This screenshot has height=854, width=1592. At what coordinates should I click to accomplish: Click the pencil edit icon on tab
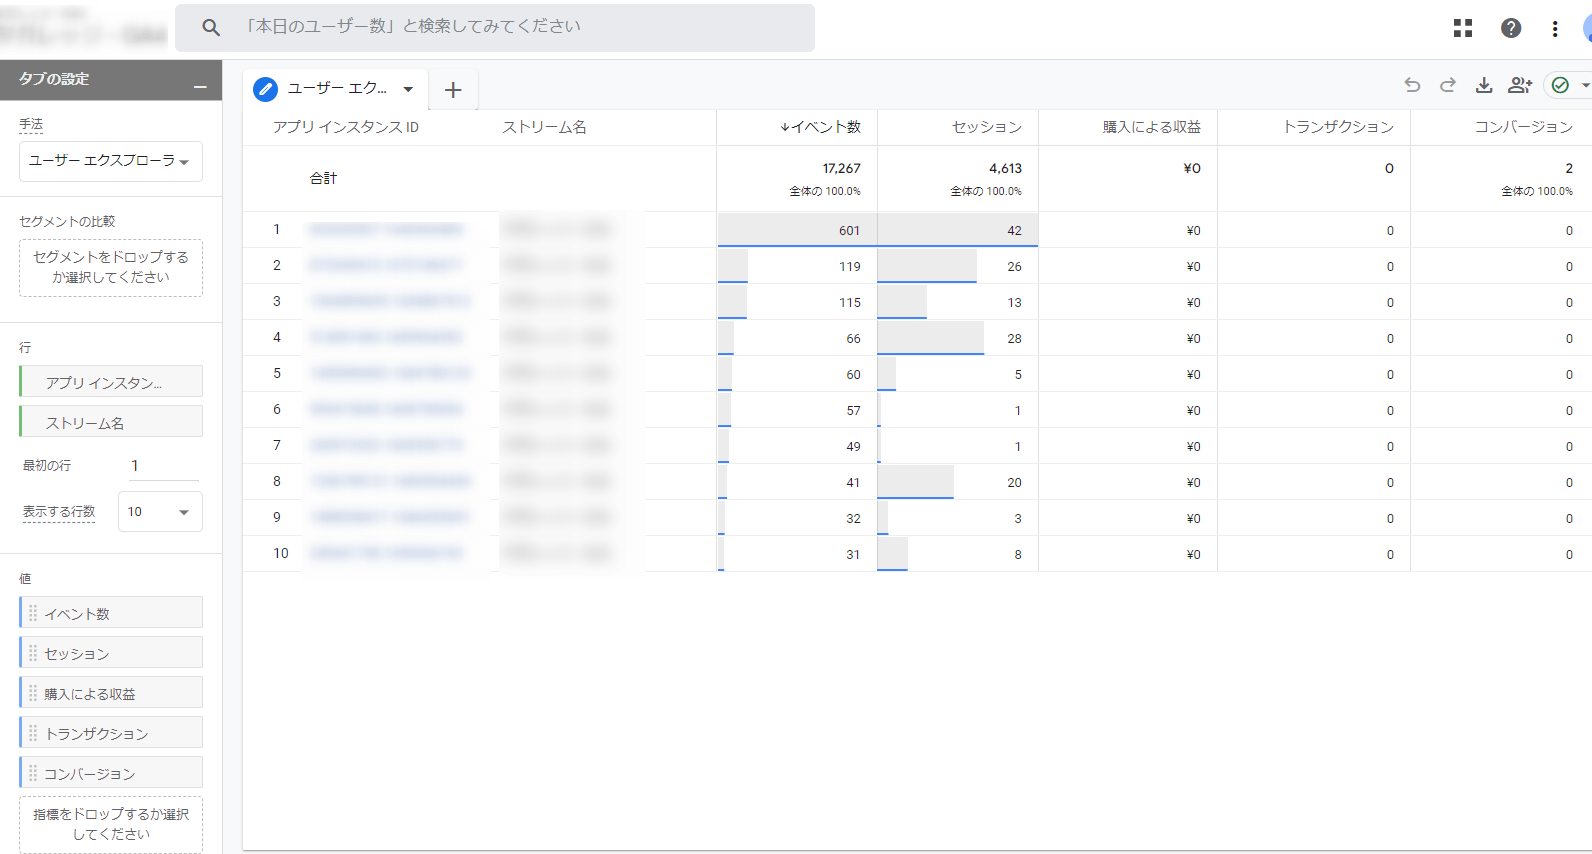click(x=265, y=89)
